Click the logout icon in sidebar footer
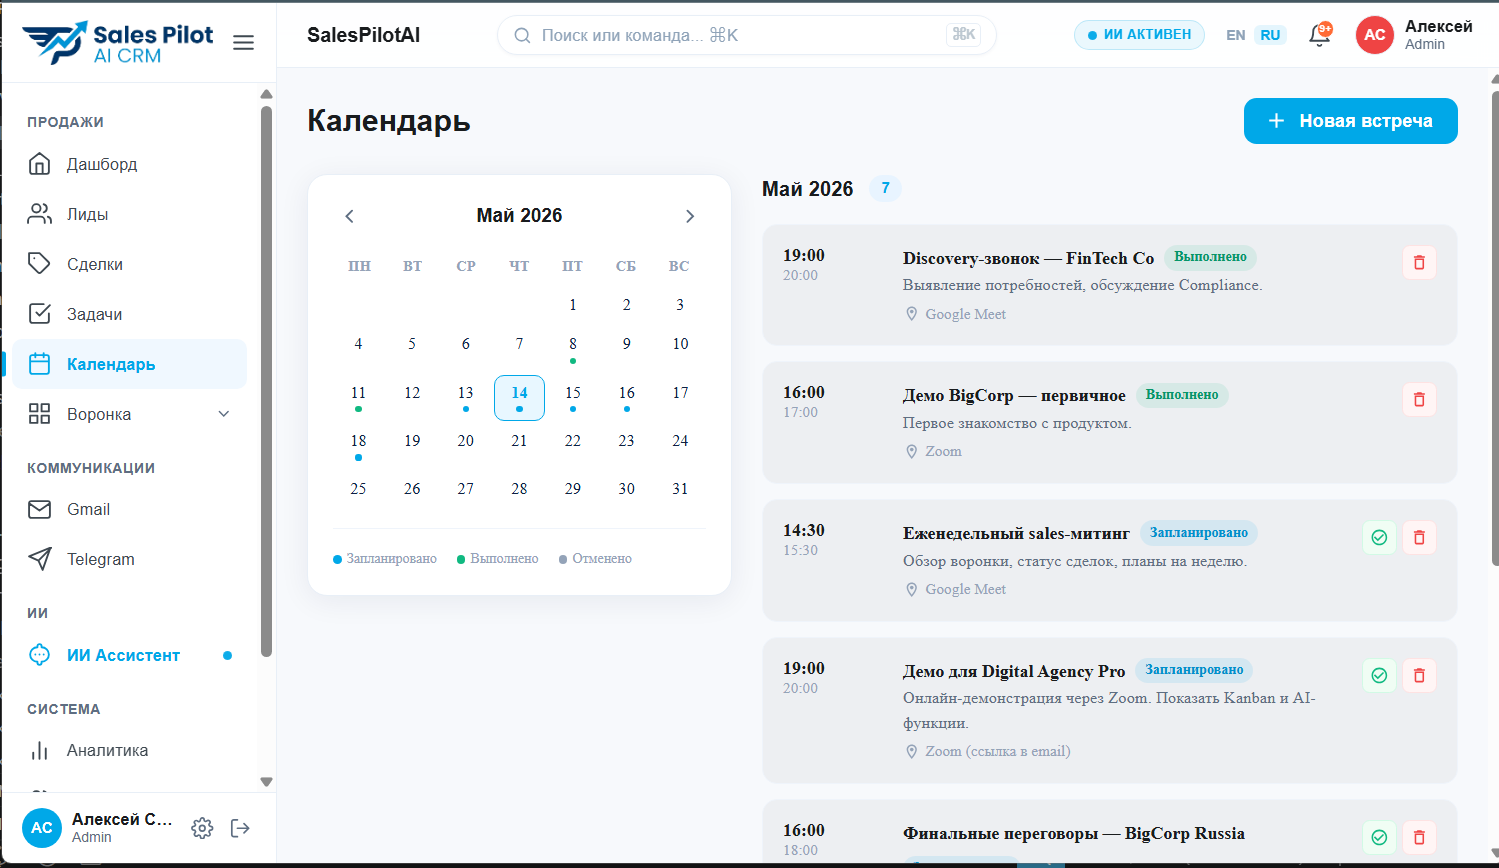 click(x=240, y=828)
